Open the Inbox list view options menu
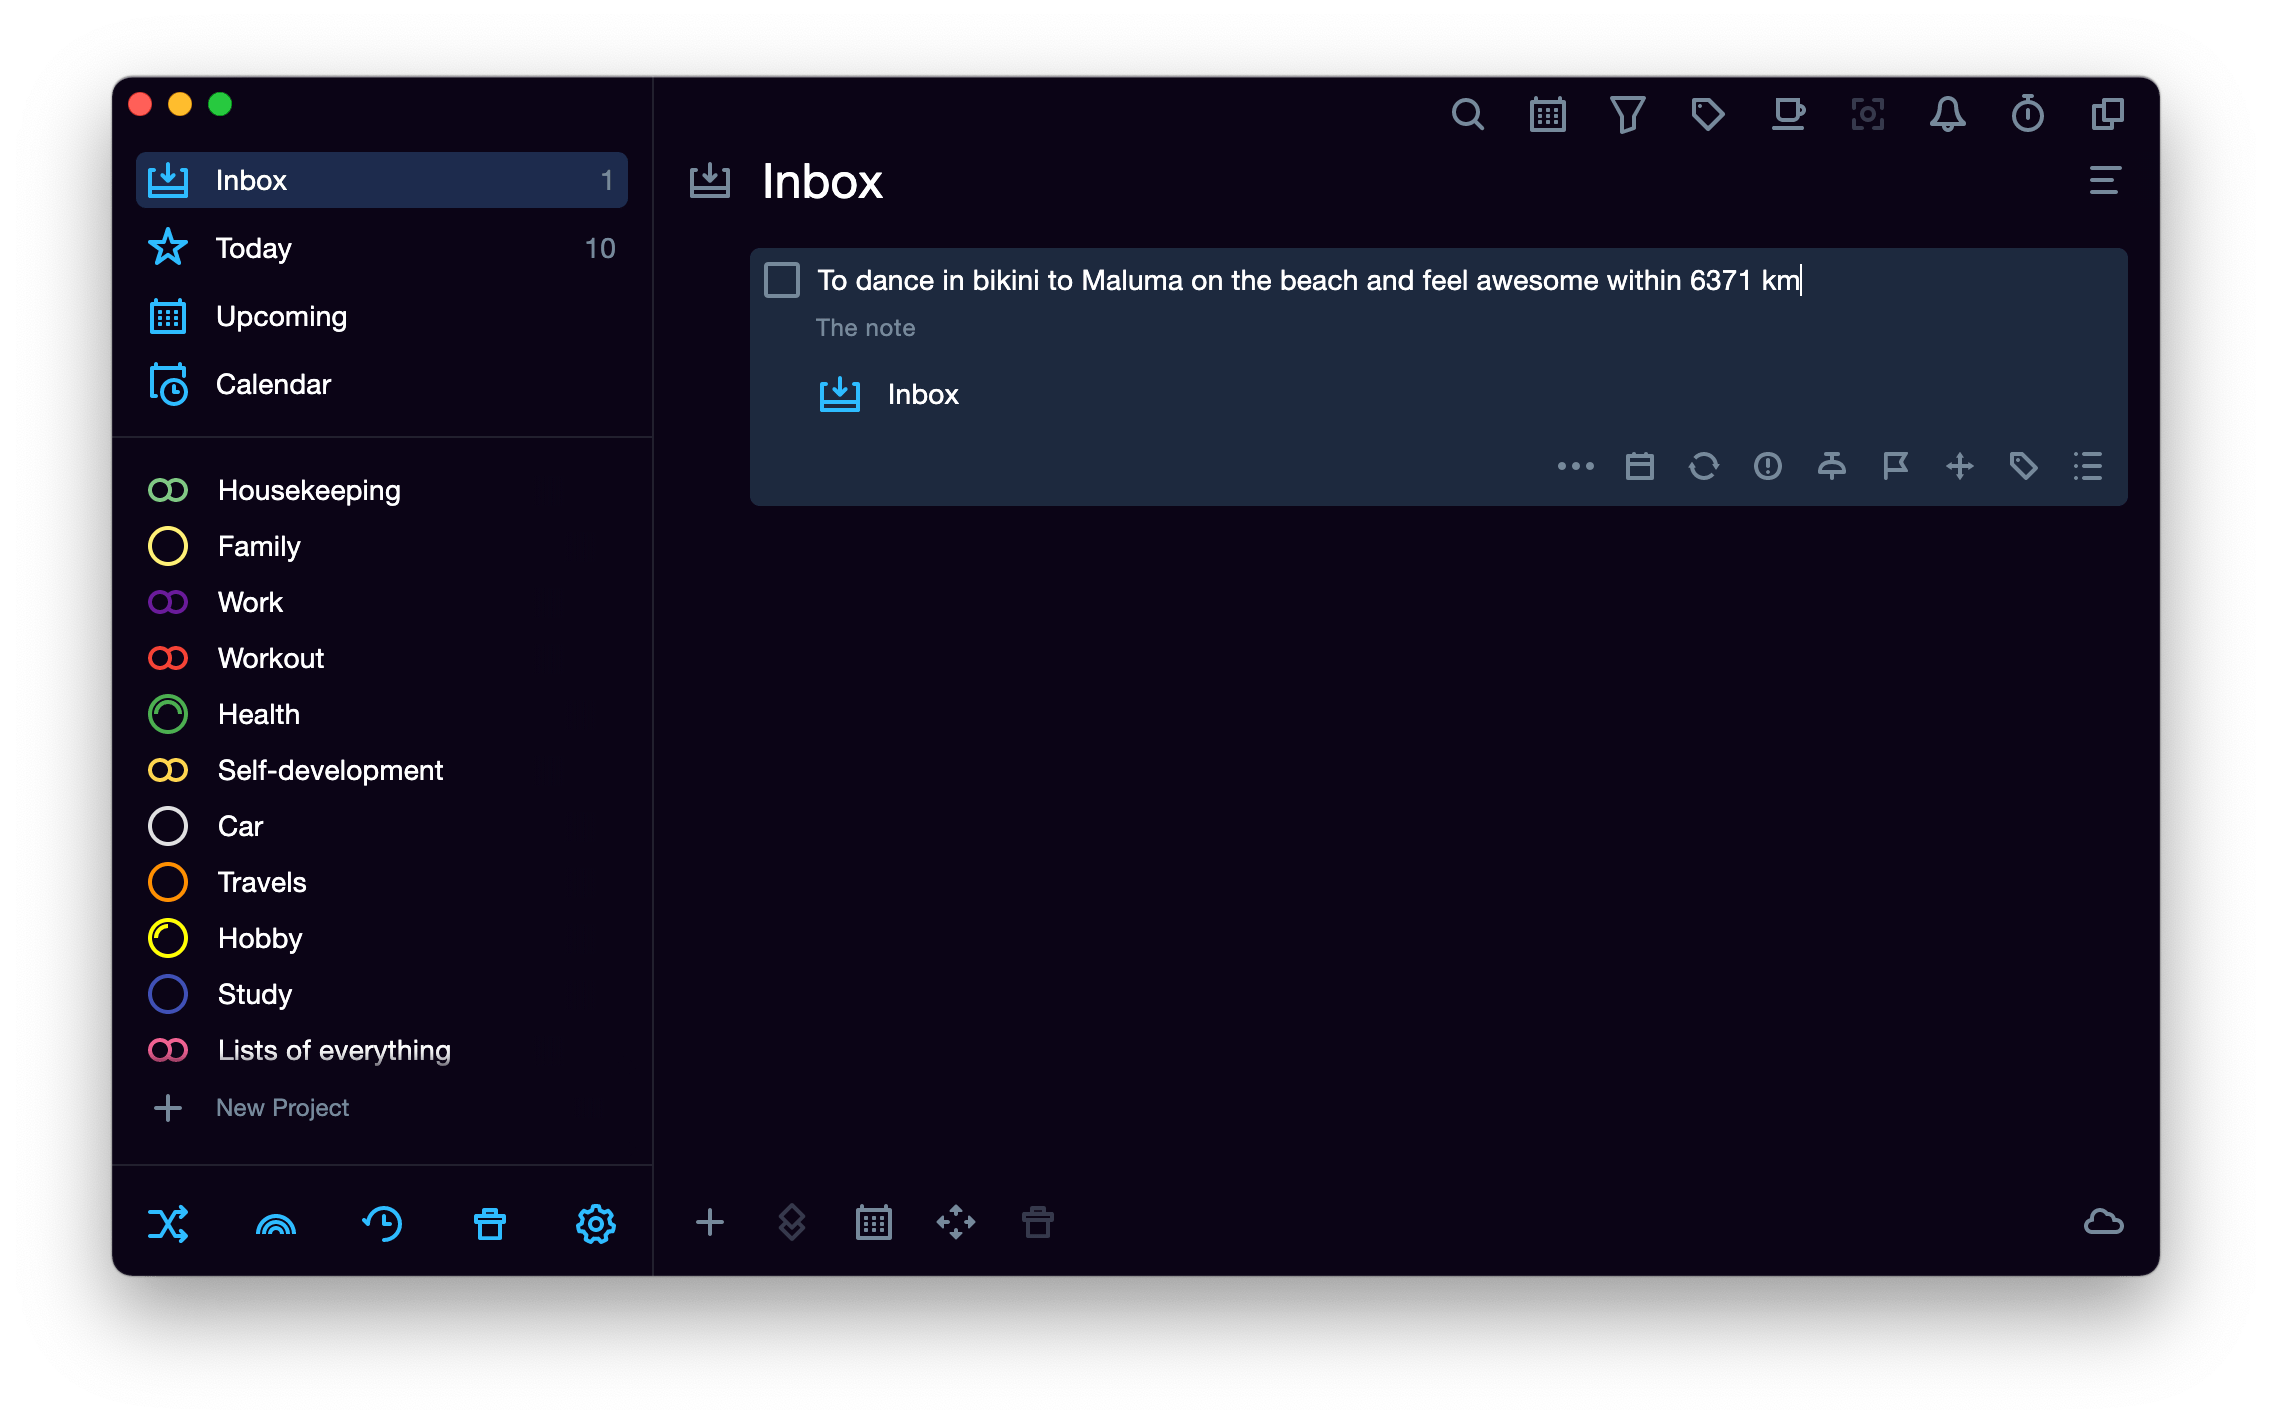Screen dimensions: 2272x1424 [2105, 181]
